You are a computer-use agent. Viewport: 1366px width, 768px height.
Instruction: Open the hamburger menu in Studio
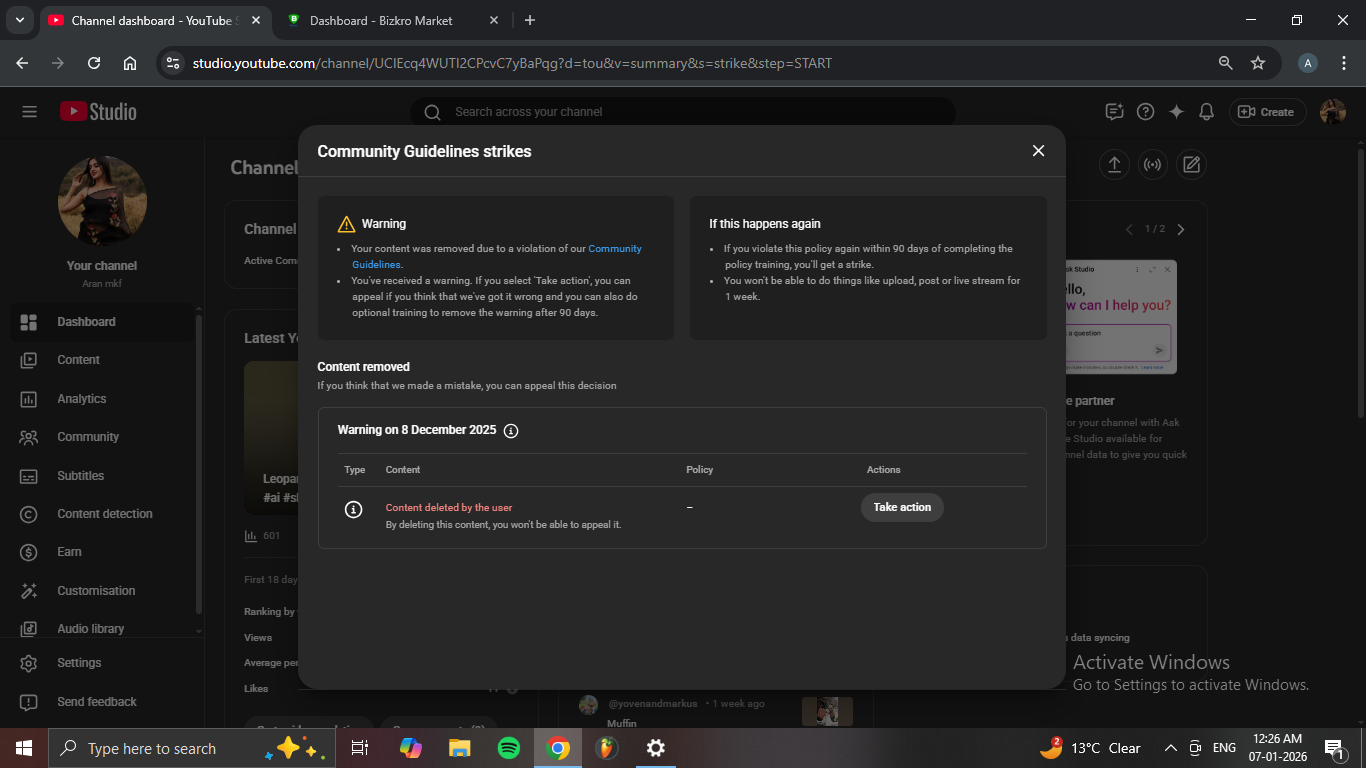(29, 112)
